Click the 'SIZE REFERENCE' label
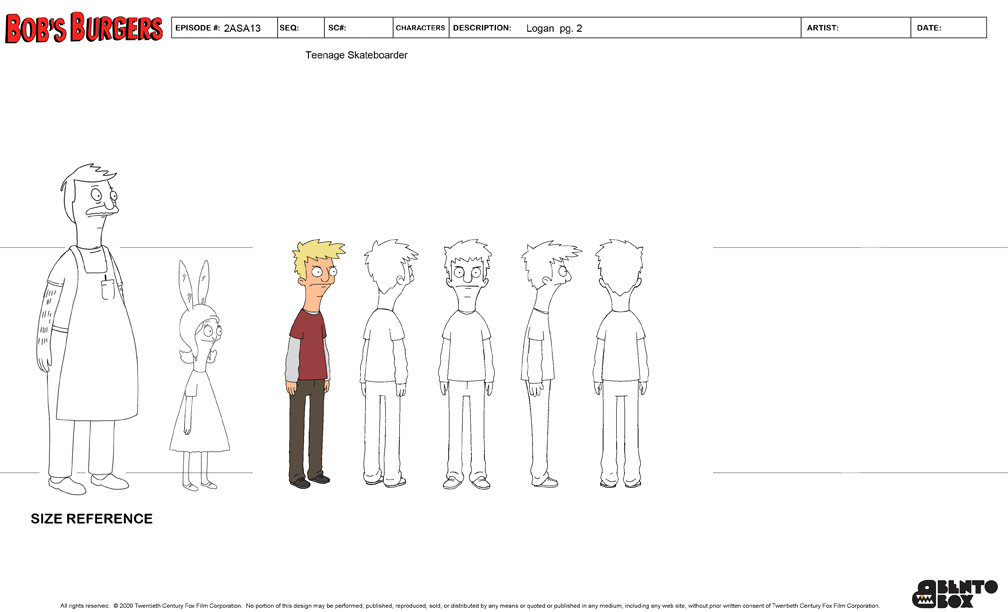The height and width of the screenshot is (612, 1008). (x=92, y=519)
